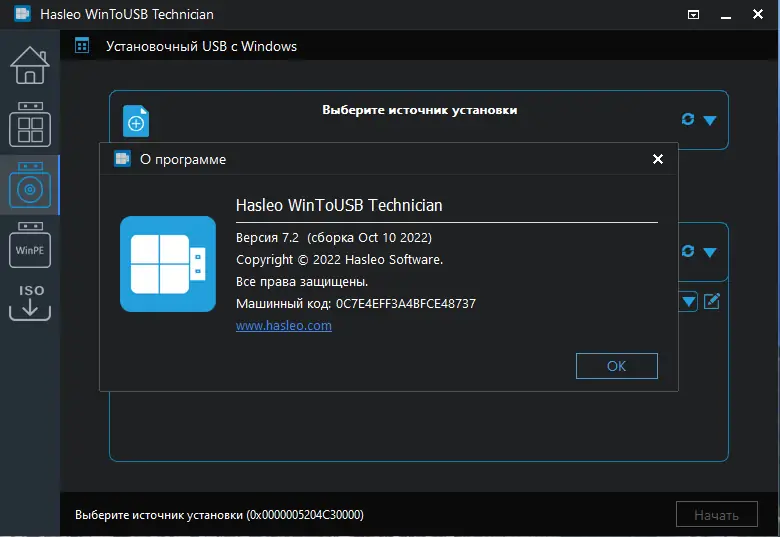The image size is (780, 537).
Task: Click the WinToUSB logo in About dialog
Action: click(167, 264)
